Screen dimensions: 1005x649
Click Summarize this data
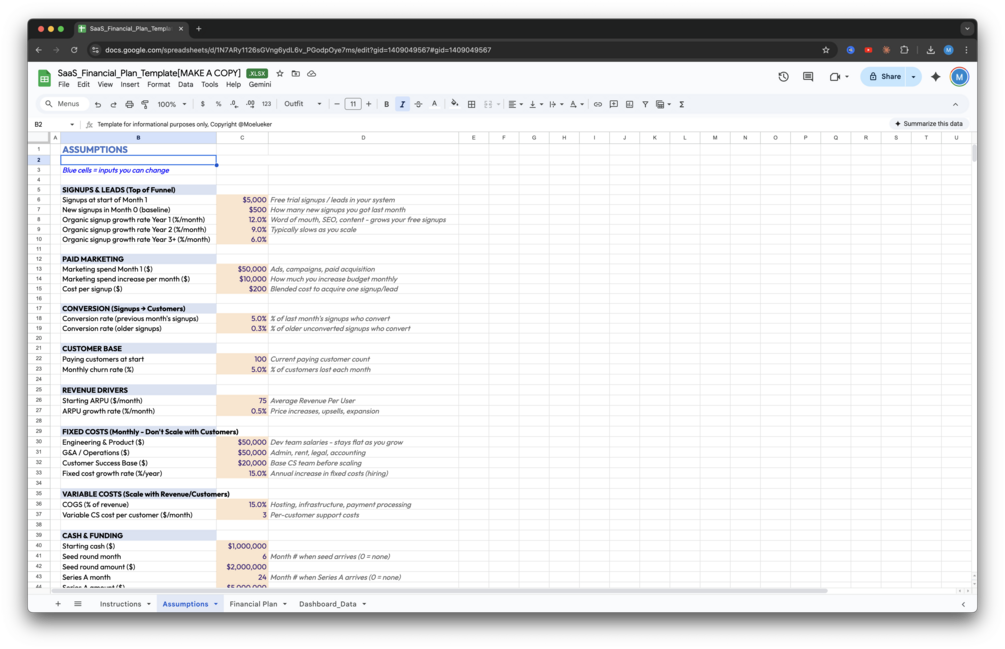point(929,124)
